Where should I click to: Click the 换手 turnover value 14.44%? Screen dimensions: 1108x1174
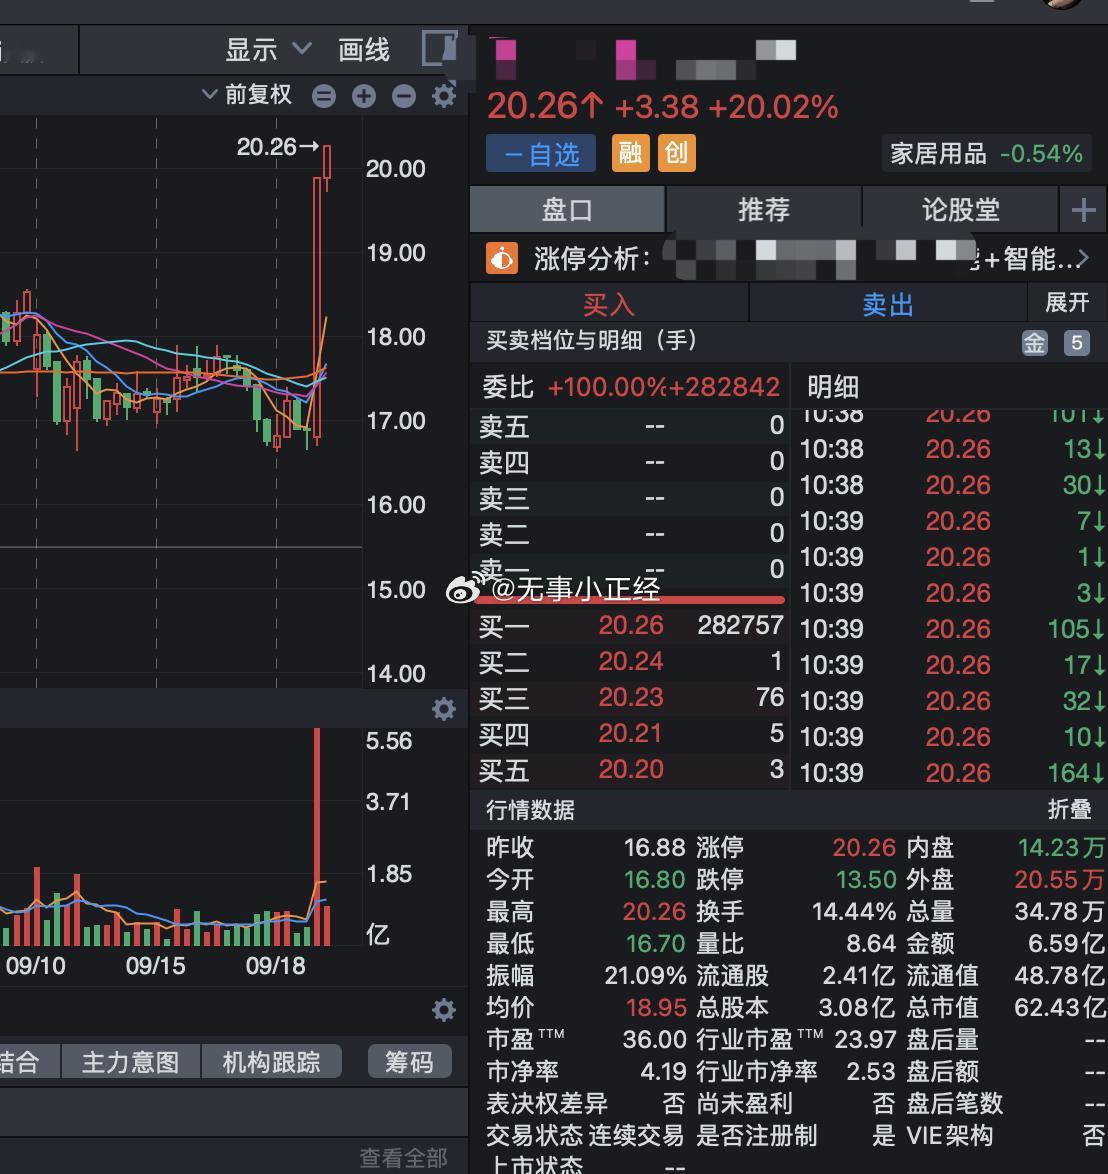[x=854, y=911]
